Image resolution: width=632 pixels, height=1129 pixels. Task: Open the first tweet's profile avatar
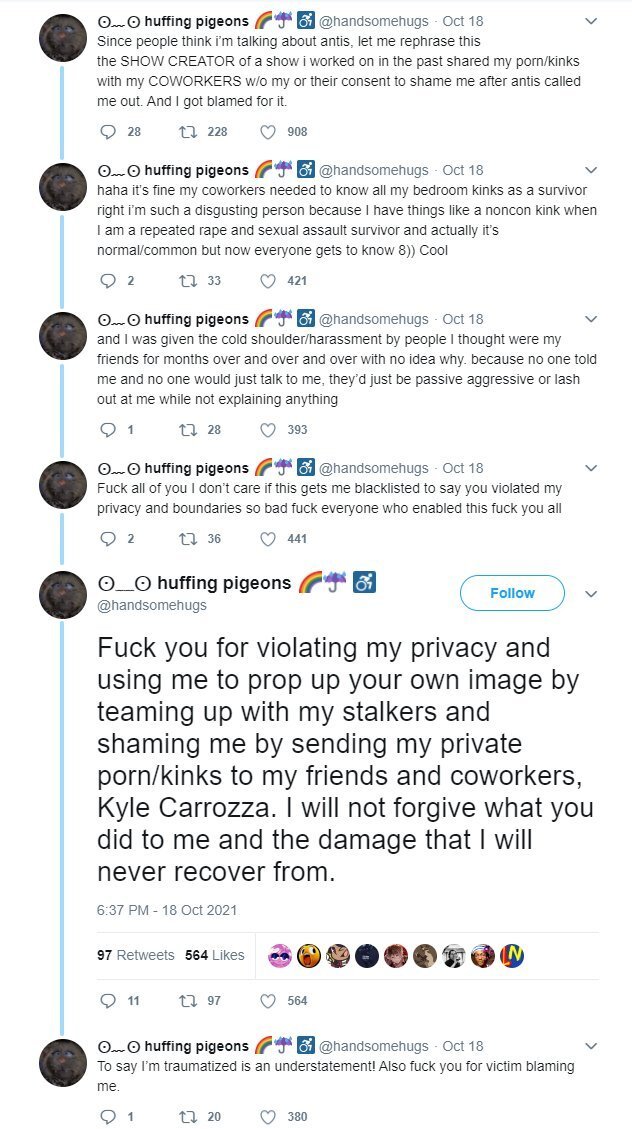coord(63,38)
